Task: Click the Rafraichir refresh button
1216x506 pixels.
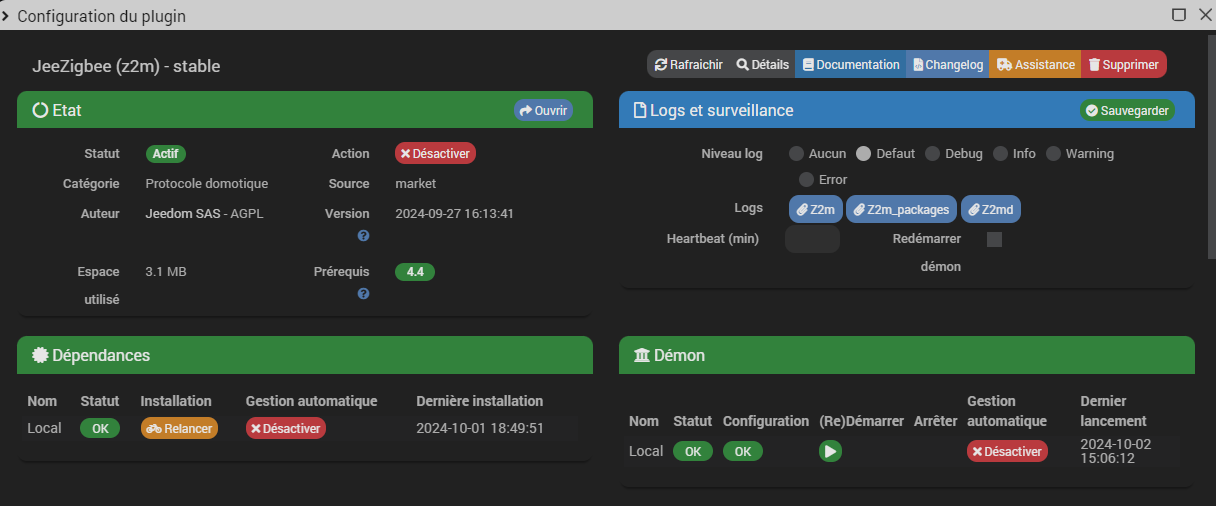Action: coord(688,65)
